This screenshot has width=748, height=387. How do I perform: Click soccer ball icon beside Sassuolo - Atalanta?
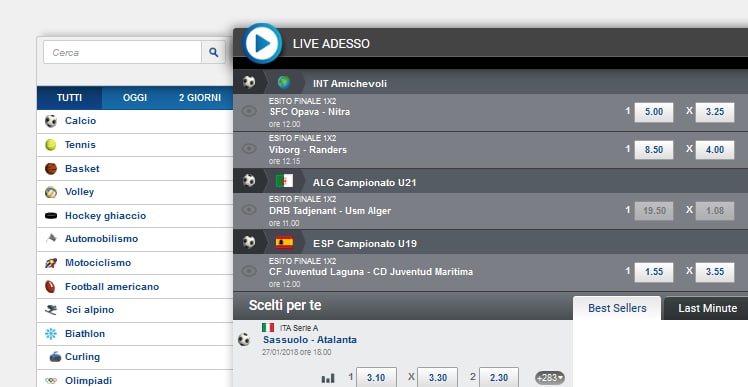[x=244, y=339]
